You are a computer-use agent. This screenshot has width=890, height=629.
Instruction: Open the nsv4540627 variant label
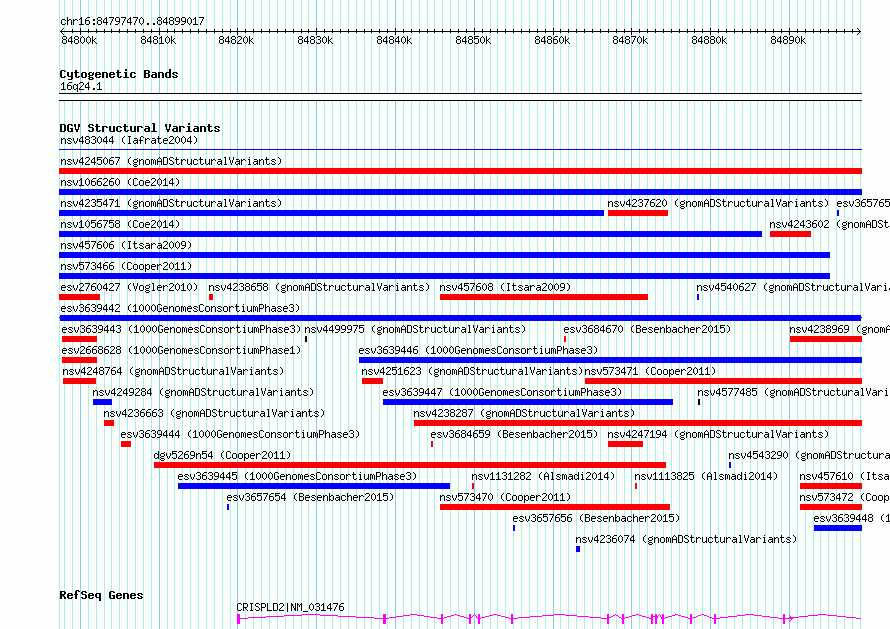coord(793,287)
